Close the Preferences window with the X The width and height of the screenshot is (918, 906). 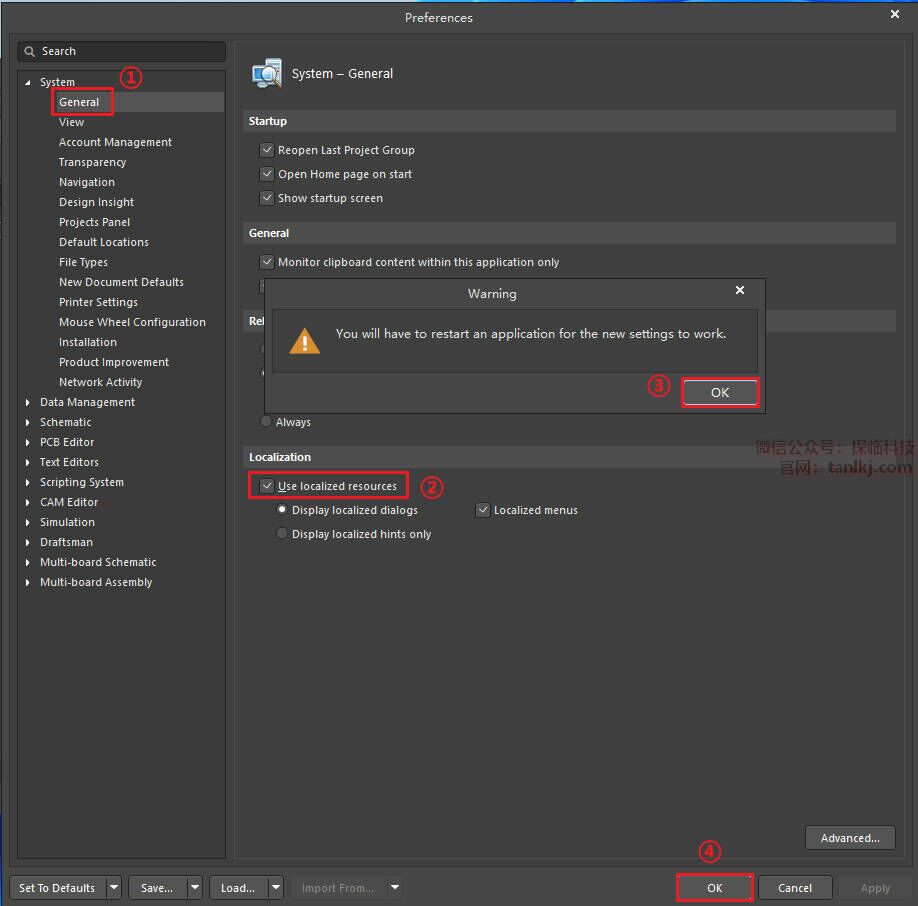click(895, 14)
